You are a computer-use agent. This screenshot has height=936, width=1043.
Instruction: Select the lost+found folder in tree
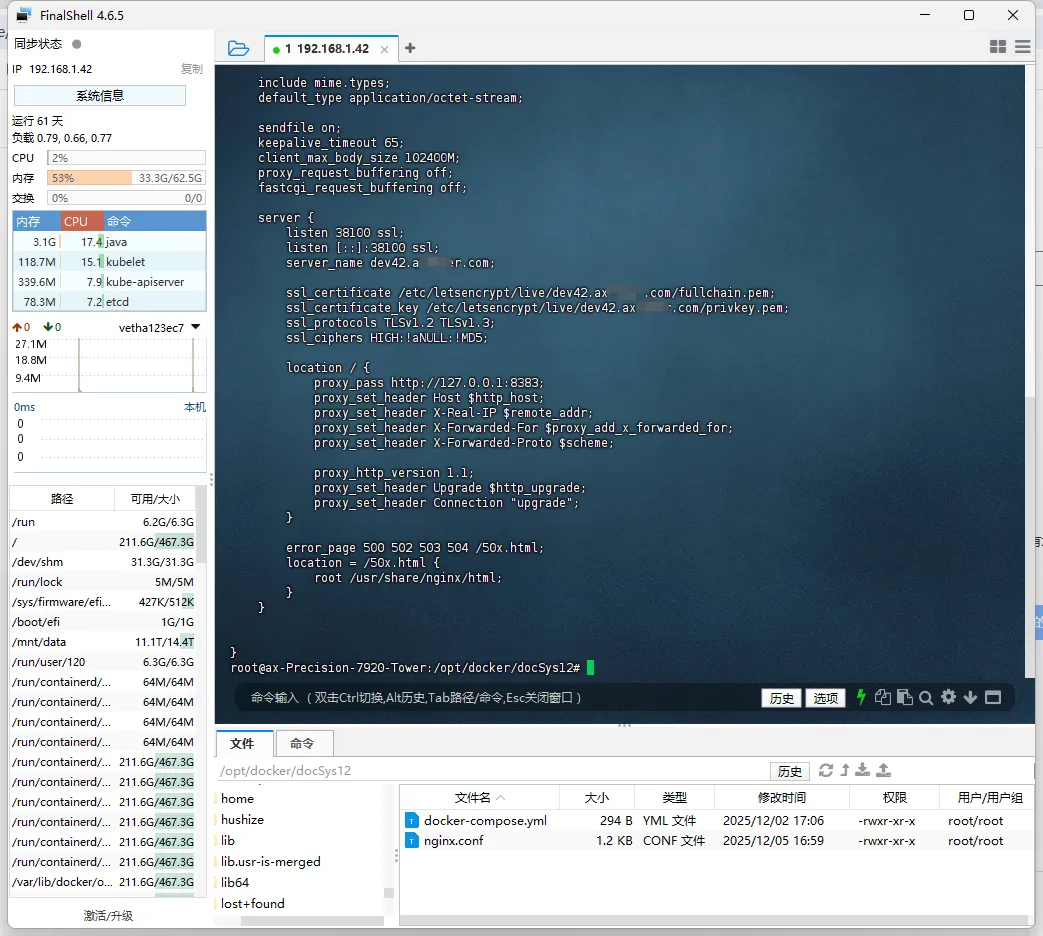click(253, 903)
